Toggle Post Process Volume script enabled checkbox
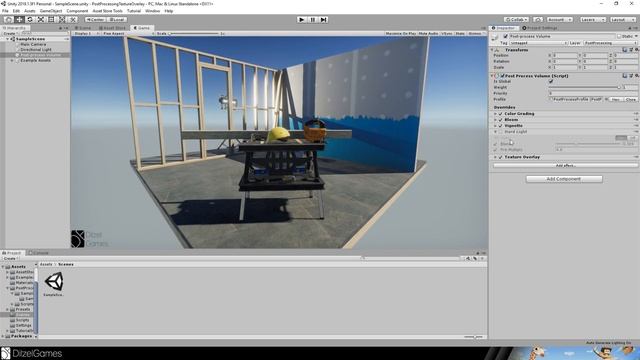The height and width of the screenshot is (360, 640). pyautogui.click(x=502, y=76)
